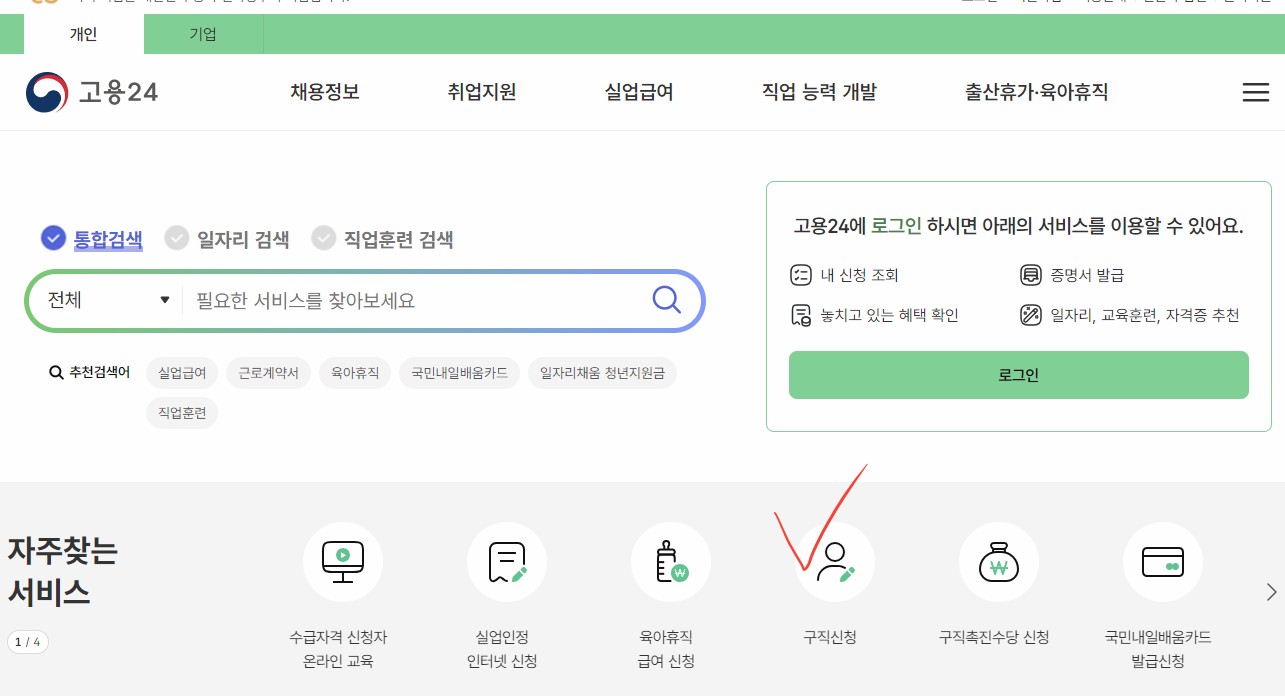Click the 육아휴직 급여 신청 baby bottle icon
The width and height of the screenshot is (1285, 696).
(670, 561)
